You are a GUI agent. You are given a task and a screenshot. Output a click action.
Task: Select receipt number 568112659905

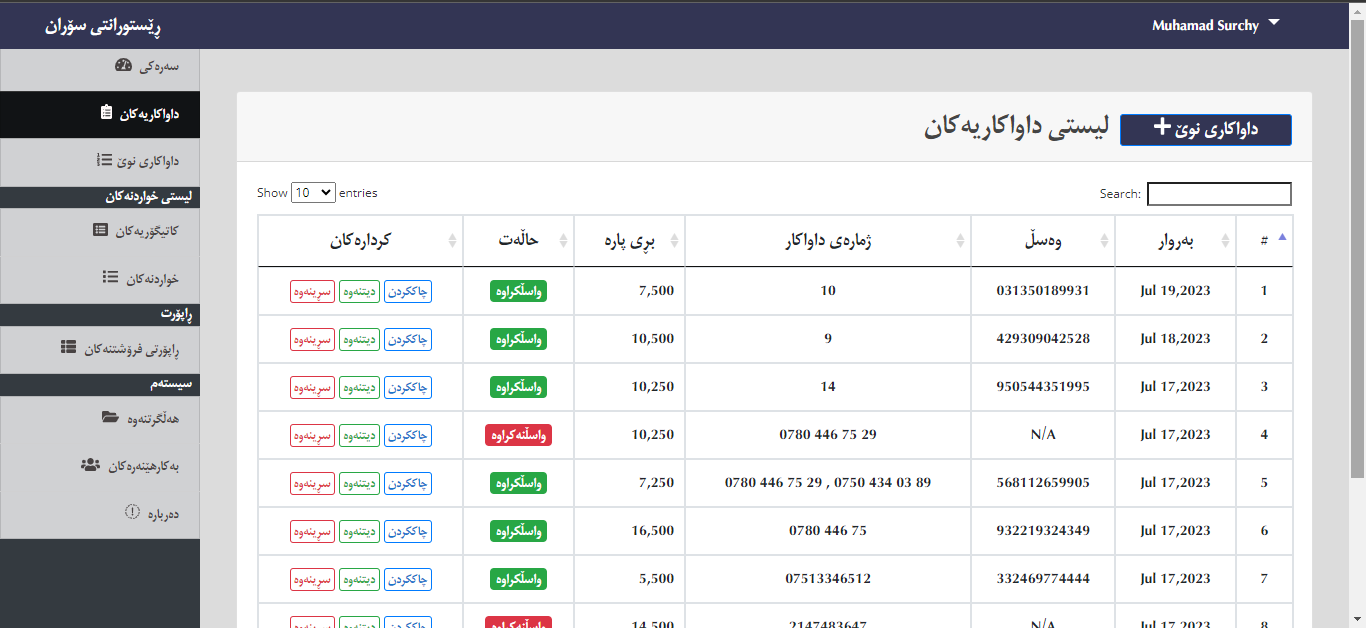(1043, 483)
